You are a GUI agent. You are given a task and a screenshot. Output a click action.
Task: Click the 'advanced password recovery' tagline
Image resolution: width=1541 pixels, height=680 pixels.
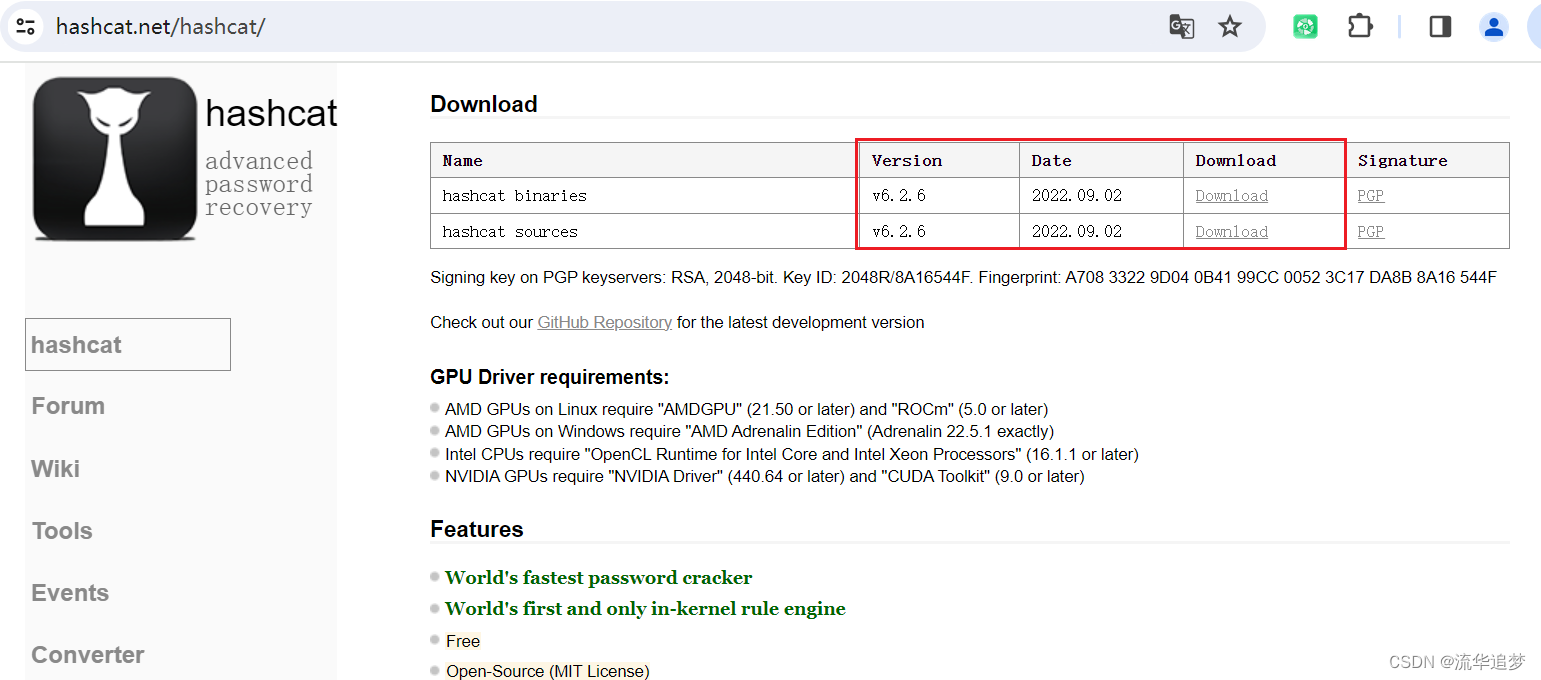click(259, 184)
